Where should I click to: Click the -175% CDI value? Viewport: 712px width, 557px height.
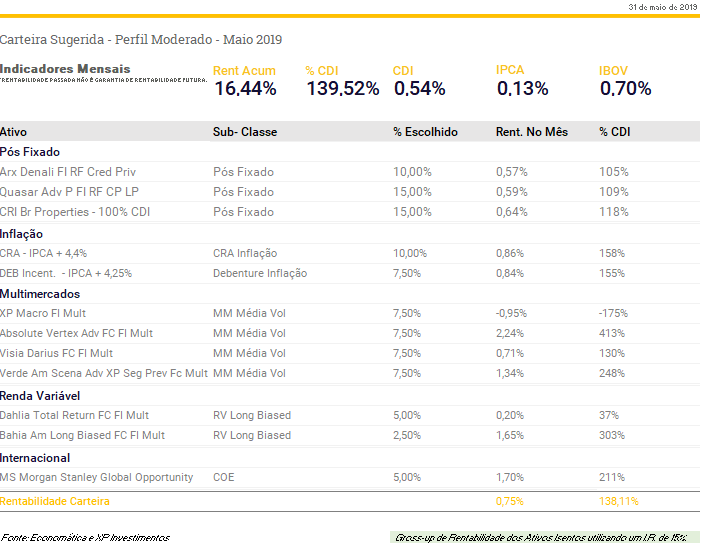[613, 313]
